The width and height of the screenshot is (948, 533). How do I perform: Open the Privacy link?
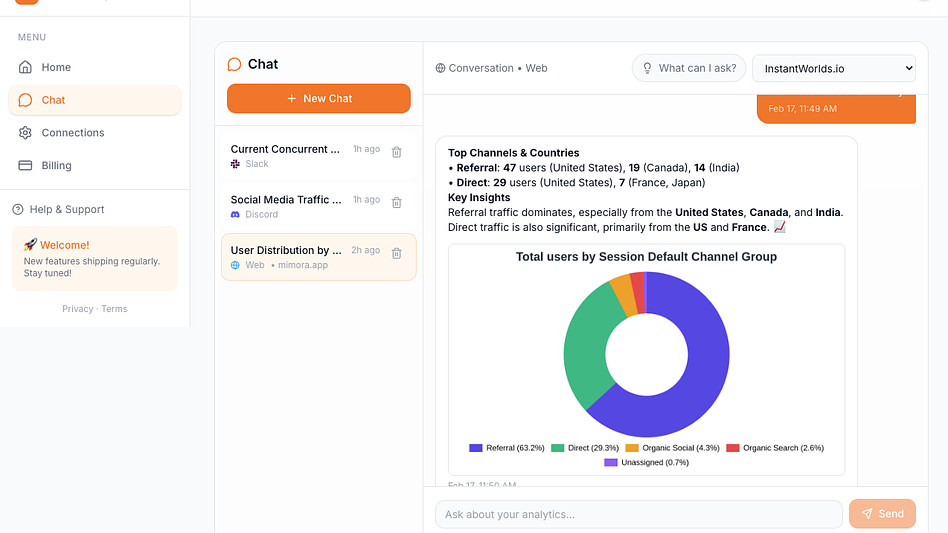tap(77, 309)
